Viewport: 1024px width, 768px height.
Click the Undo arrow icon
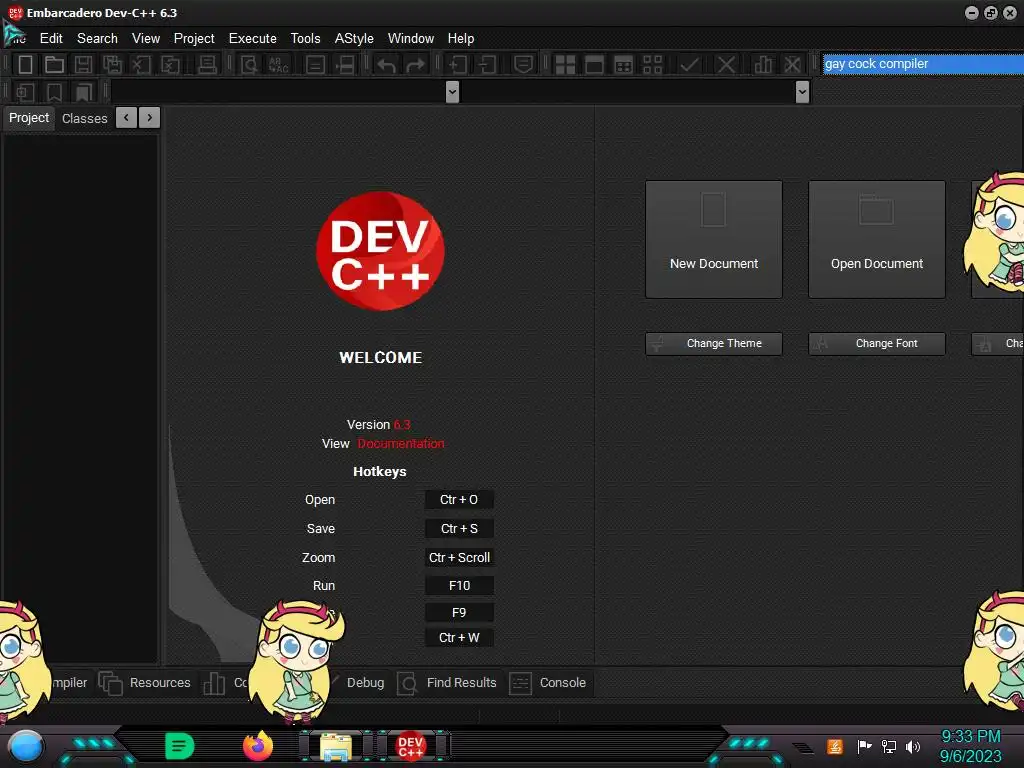tap(387, 65)
